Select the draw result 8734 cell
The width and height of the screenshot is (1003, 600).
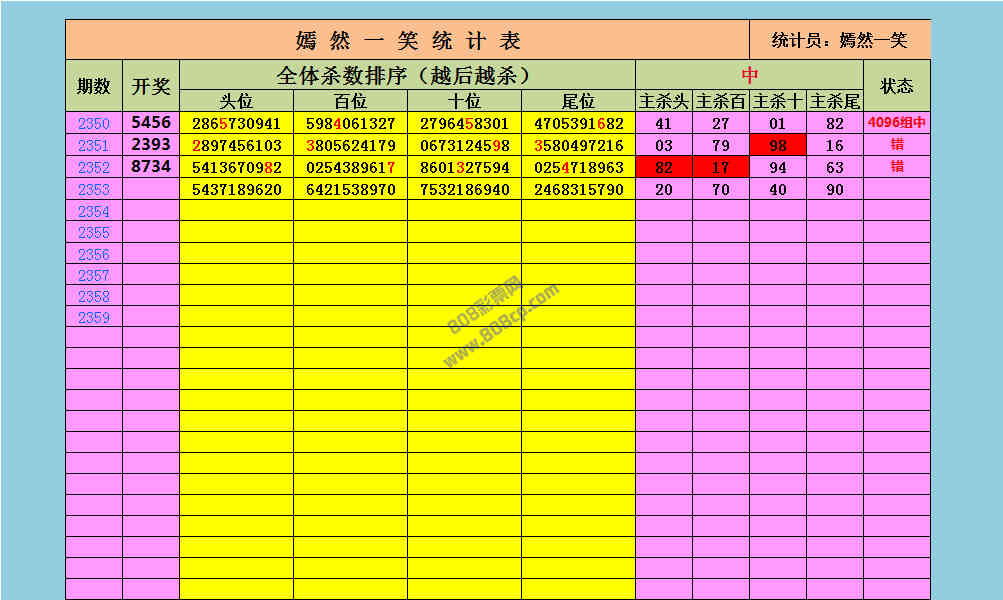[x=151, y=167]
